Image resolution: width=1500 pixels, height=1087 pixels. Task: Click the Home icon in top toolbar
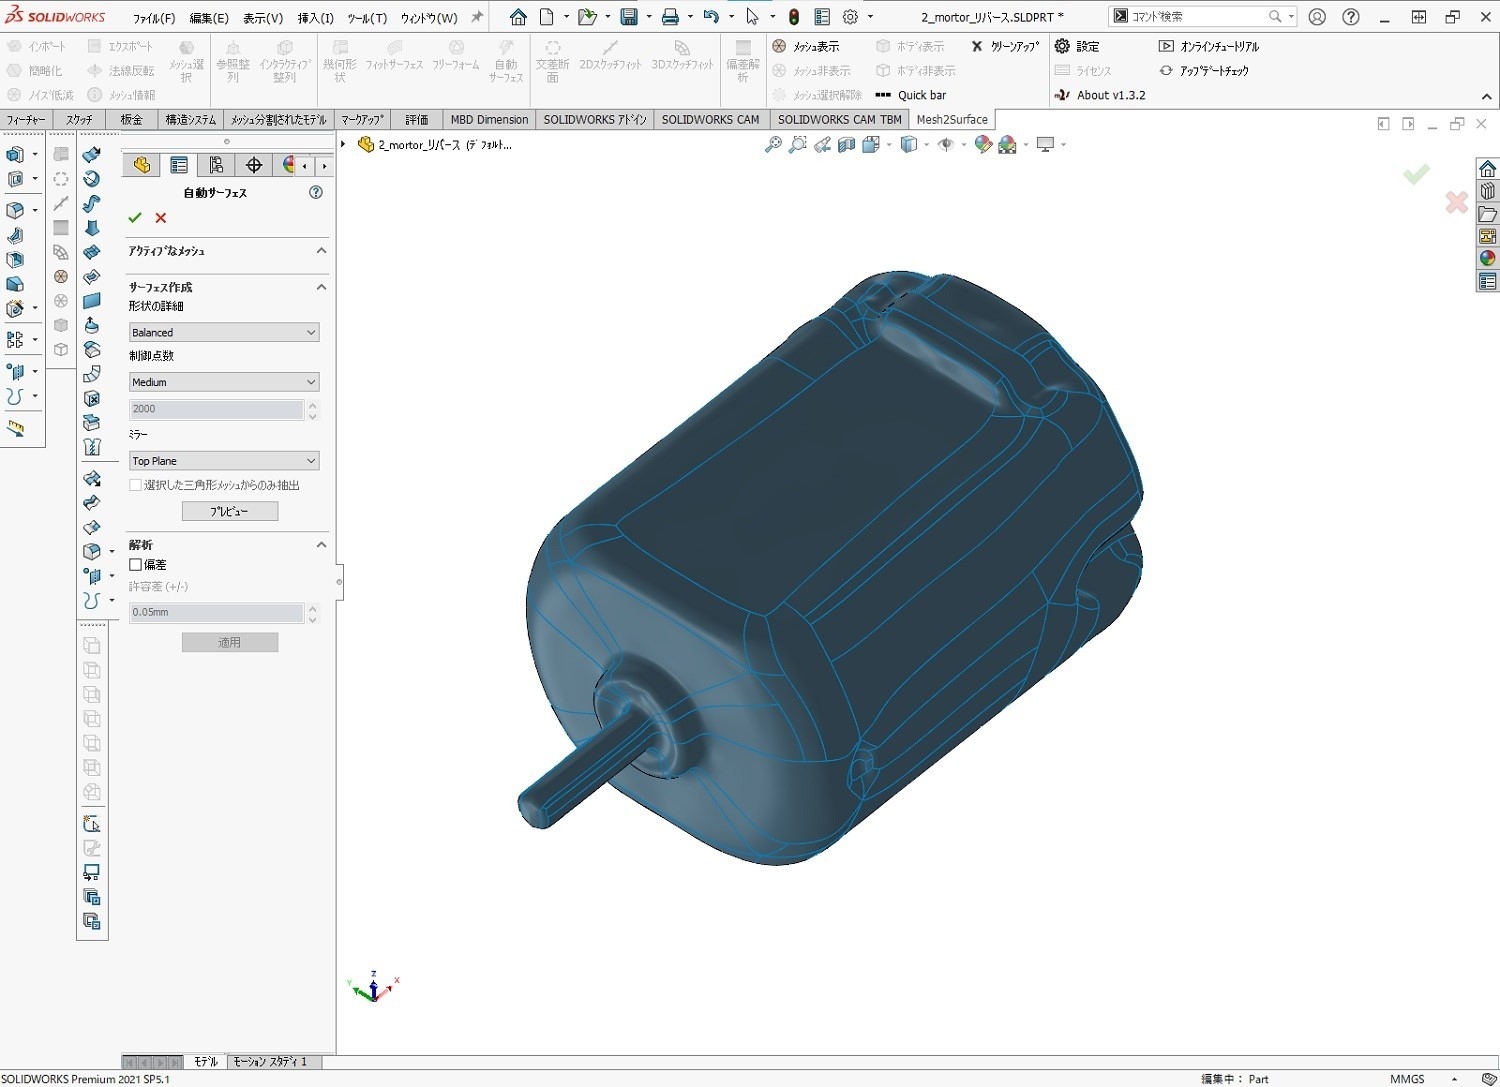518,17
